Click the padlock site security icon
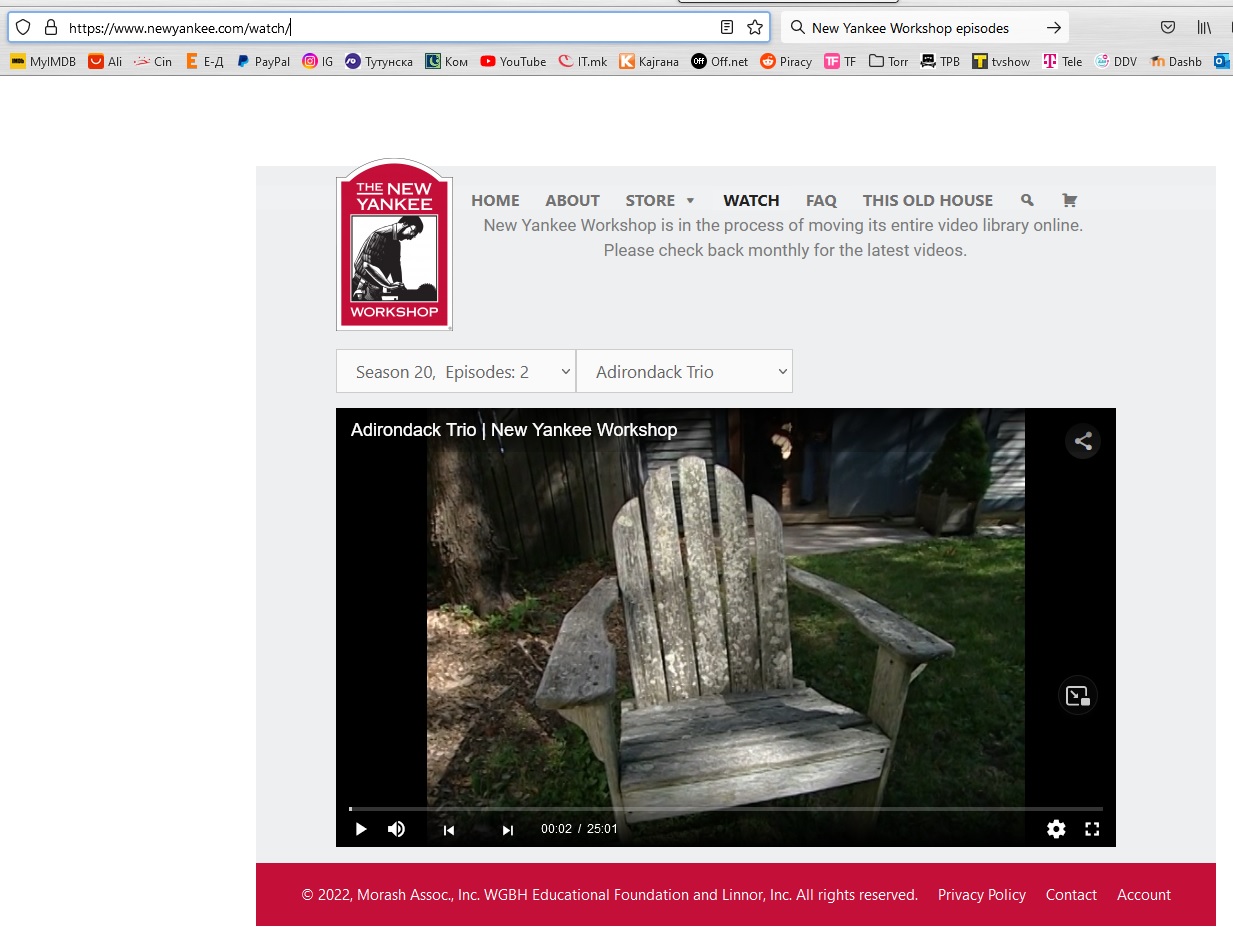The height and width of the screenshot is (942, 1233). click(x=51, y=28)
